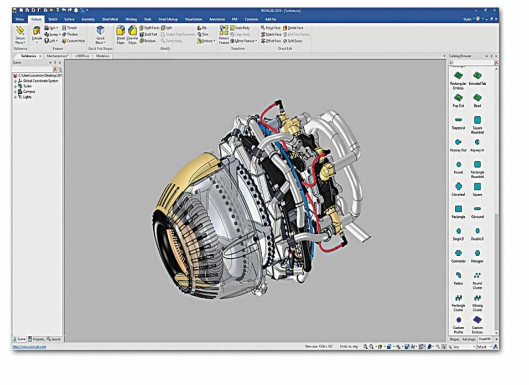529x385 pixels.
Task: Open the ironcad.com link in status bar
Action: point(30,347)
